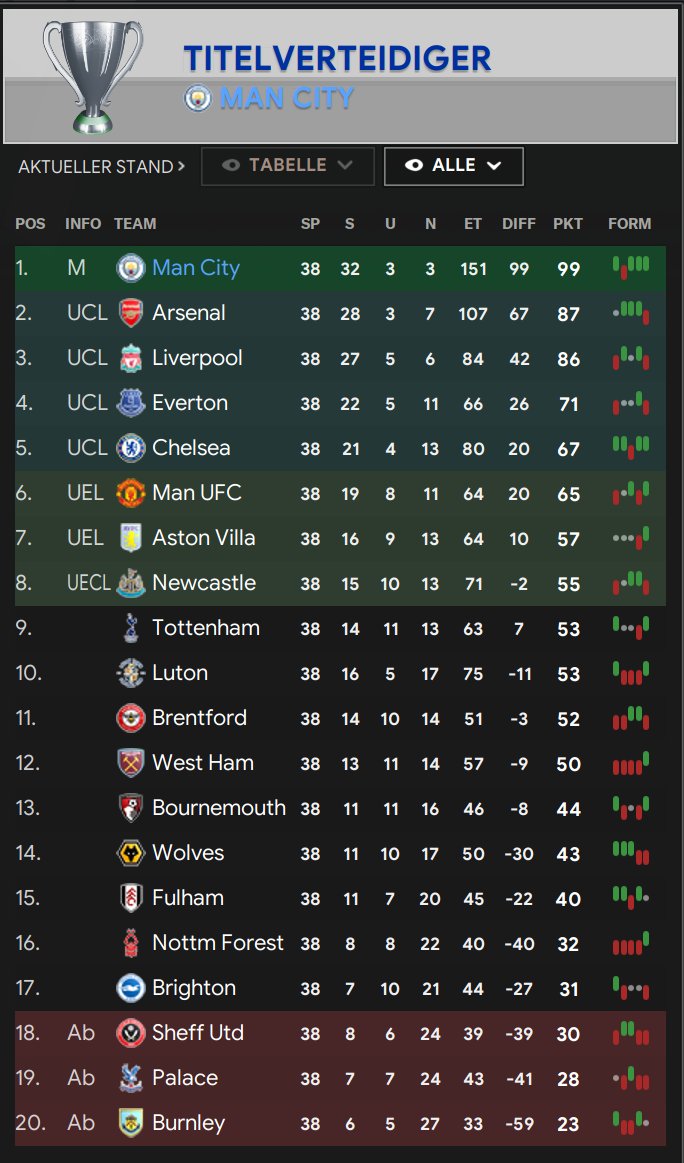
Task: Click the silver trophy cup image
Action: click(93, 75)
